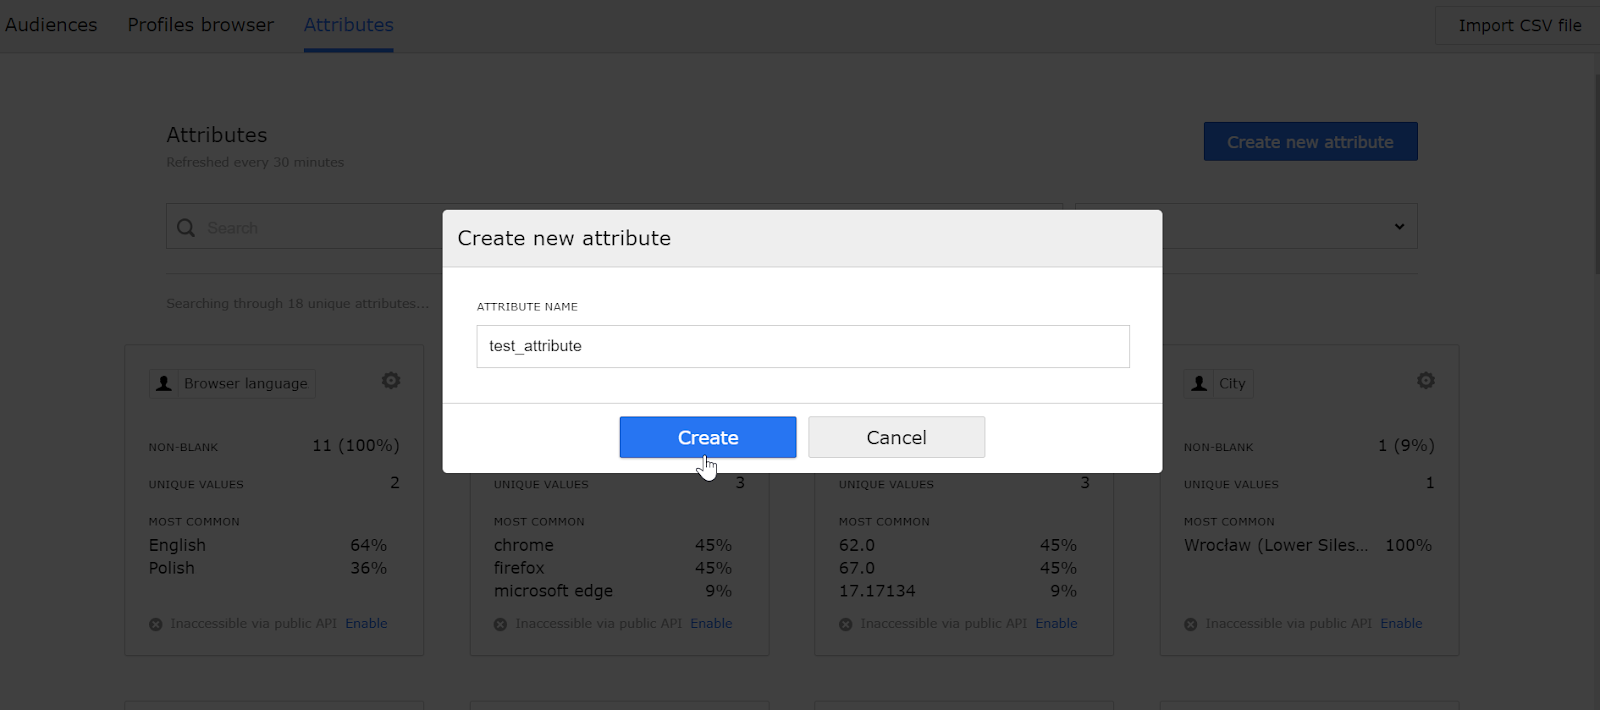The width and height of the screenshot is (1600, 710).
Task: Click the 67.0 value row
Action: click(x=958, y=568)
